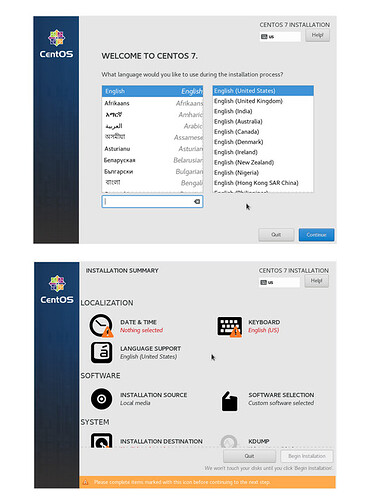Click 'English (US)' keyboard status text
388x500 pixels.
pos(263,330)
